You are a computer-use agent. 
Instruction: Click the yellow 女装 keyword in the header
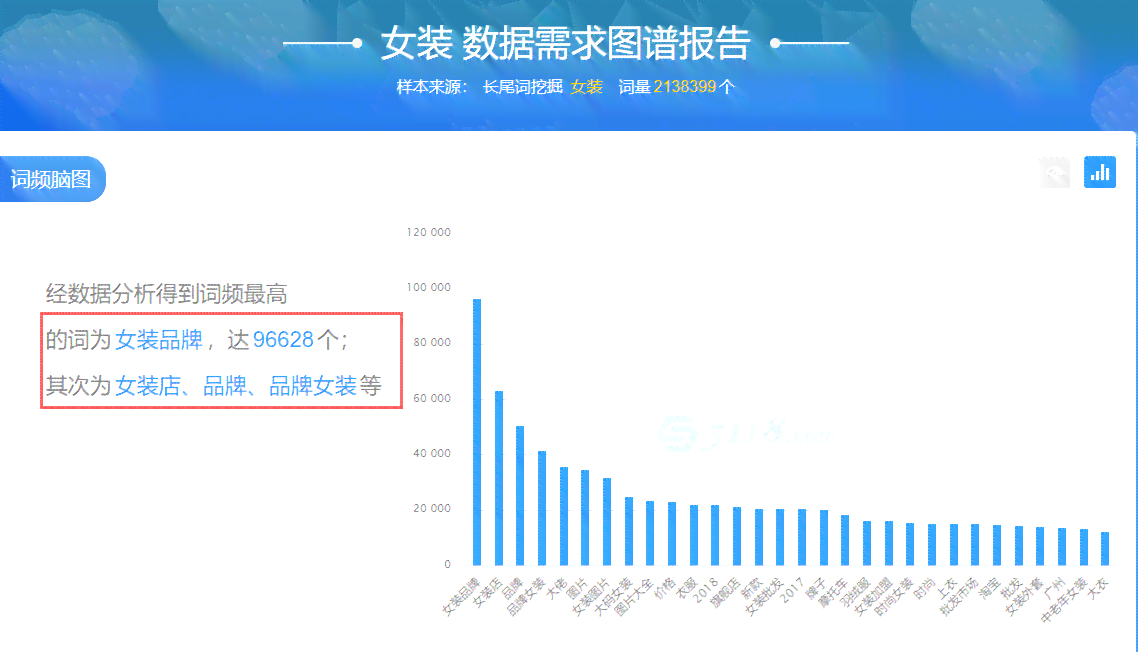tap(586, 87)
